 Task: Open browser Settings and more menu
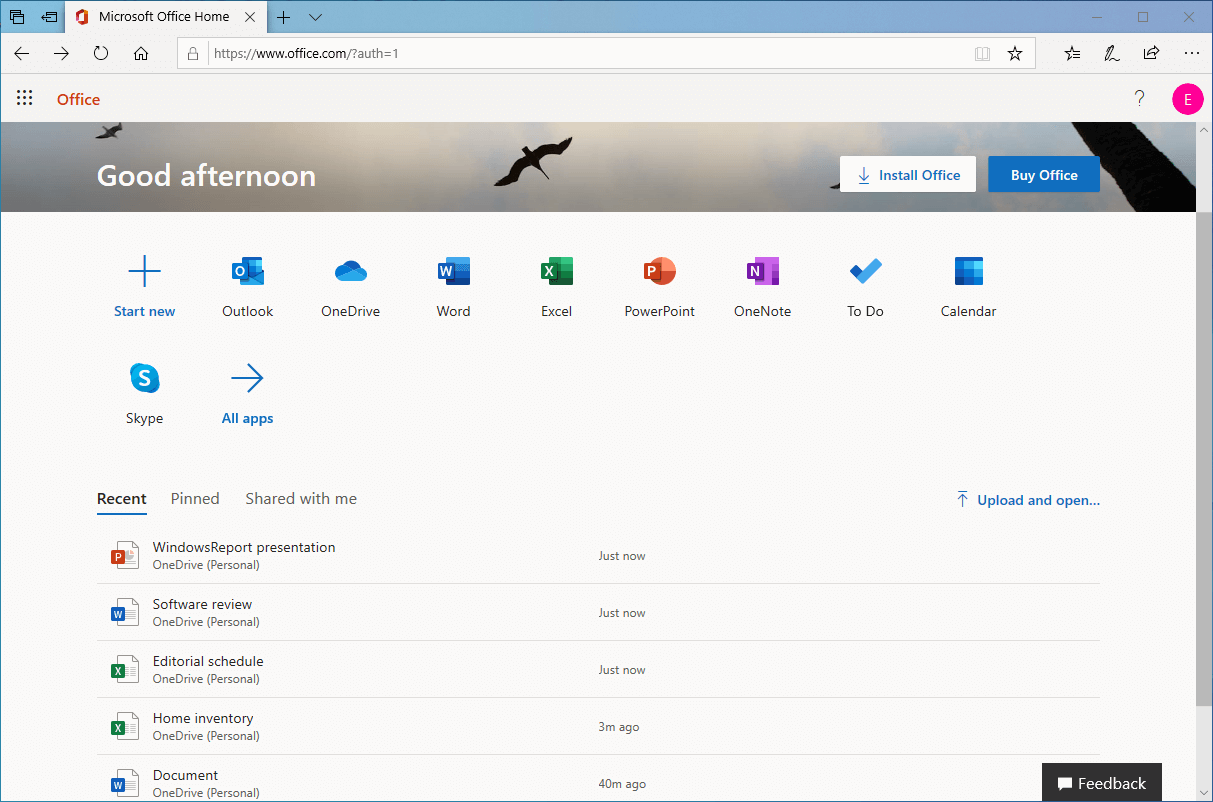1191,53
